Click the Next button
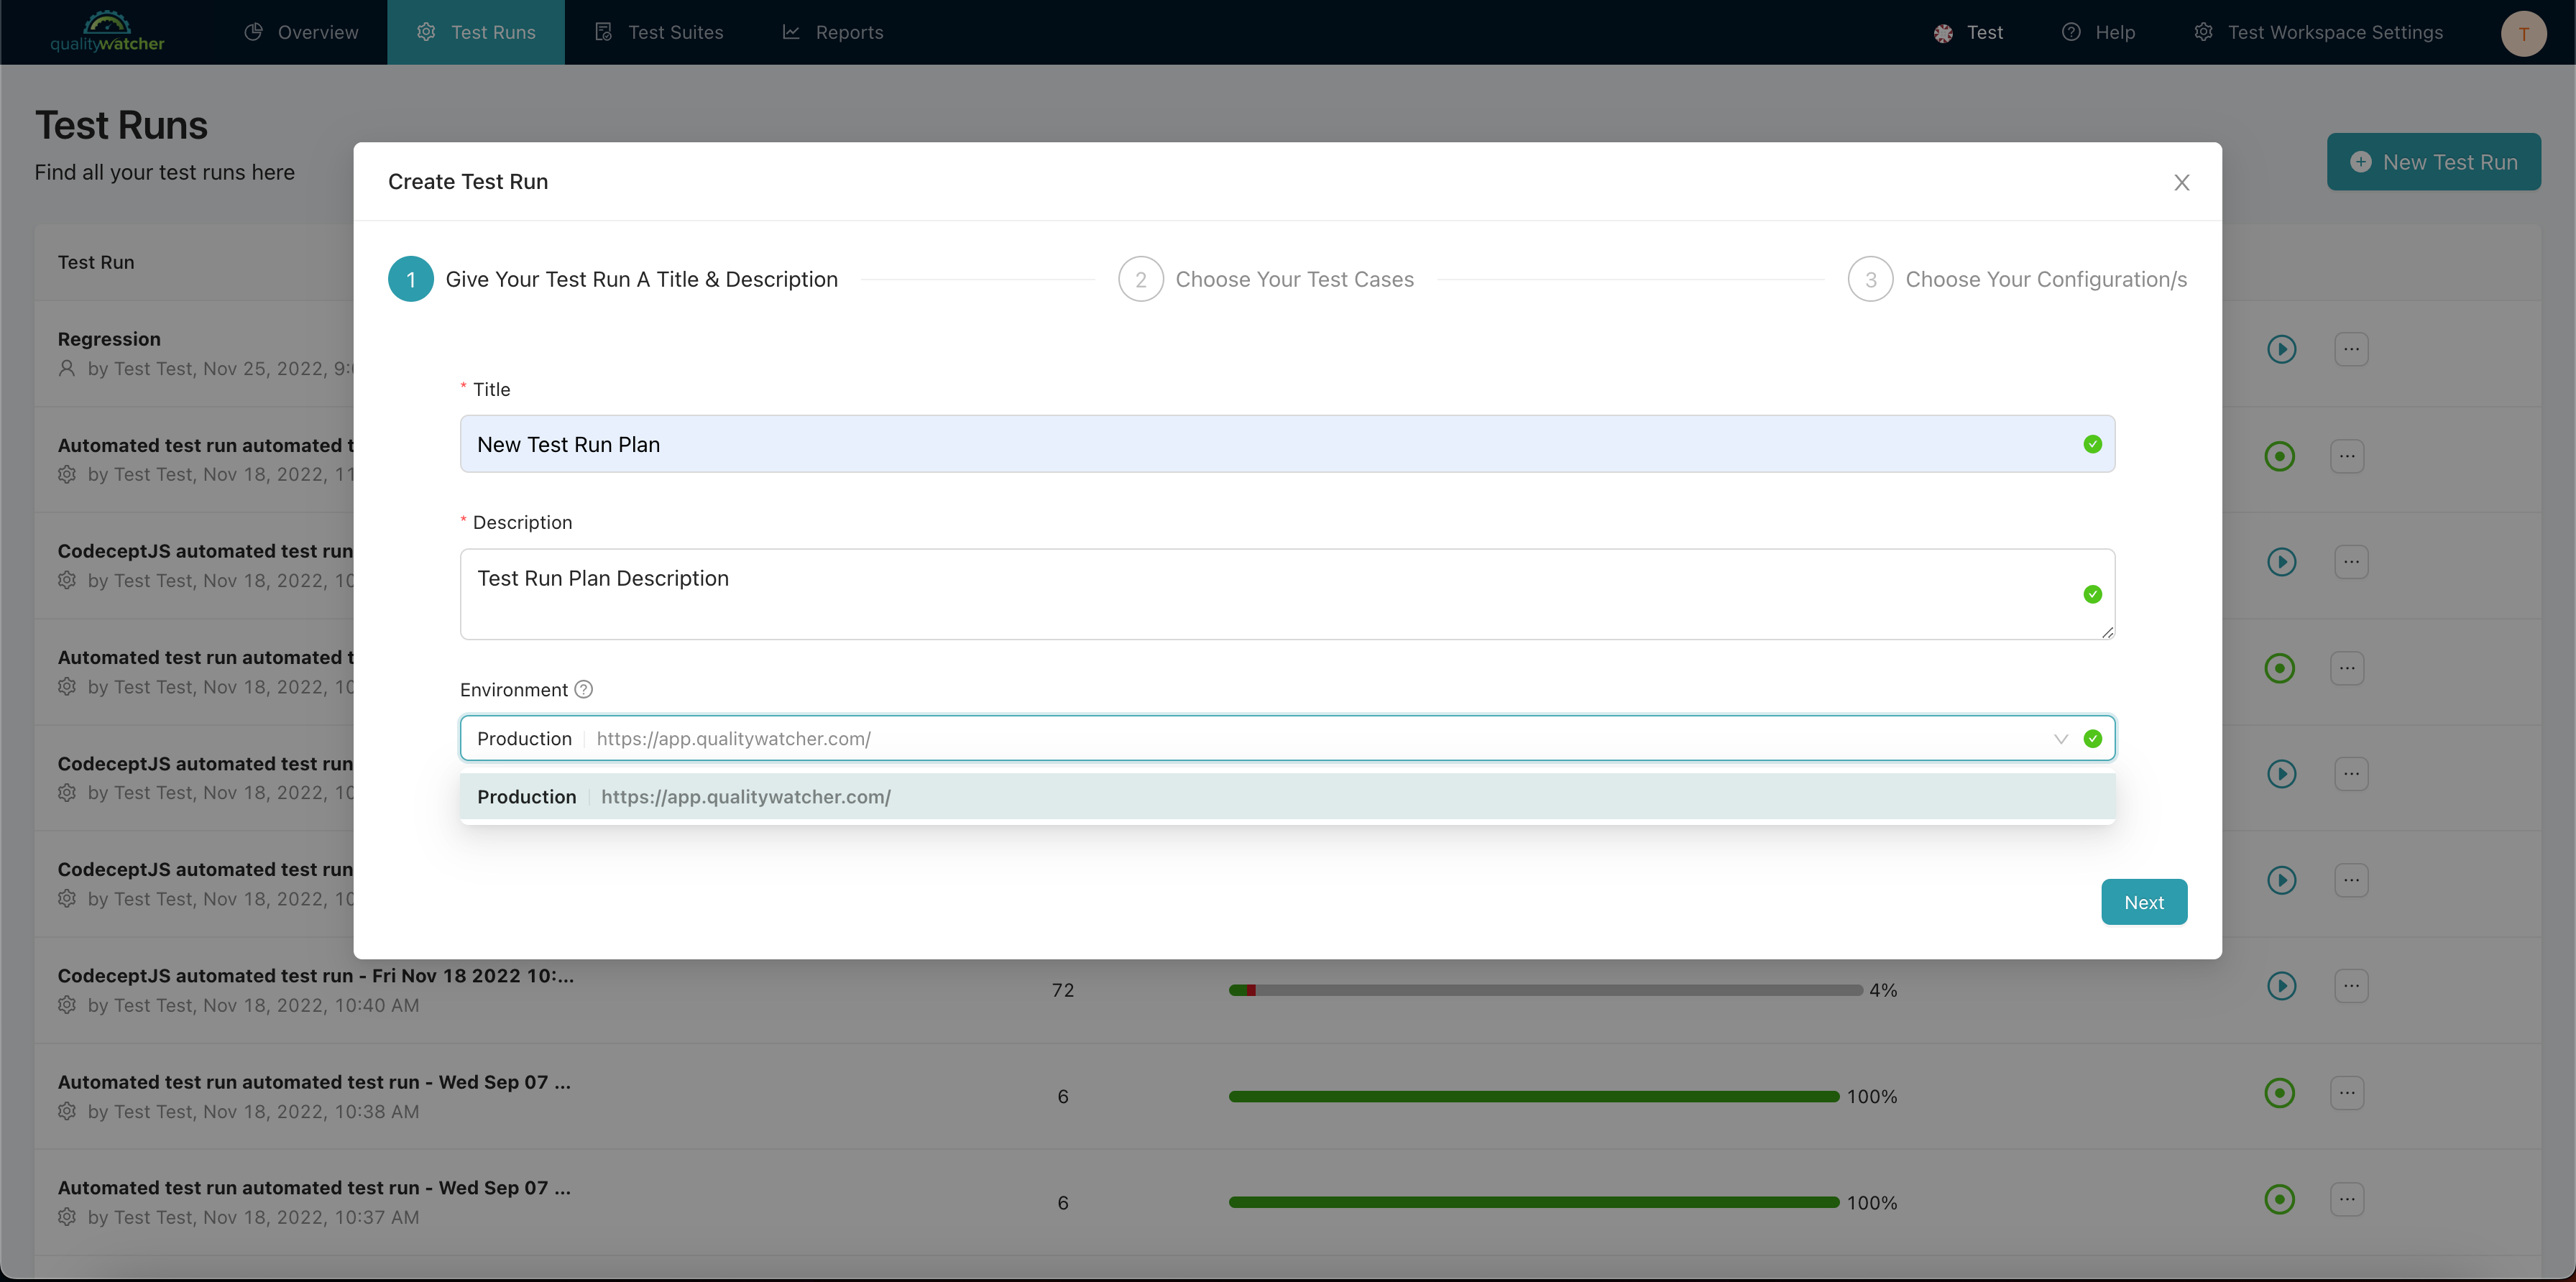Viewport: 2576px width, 1282px height. coord(2144,902)
